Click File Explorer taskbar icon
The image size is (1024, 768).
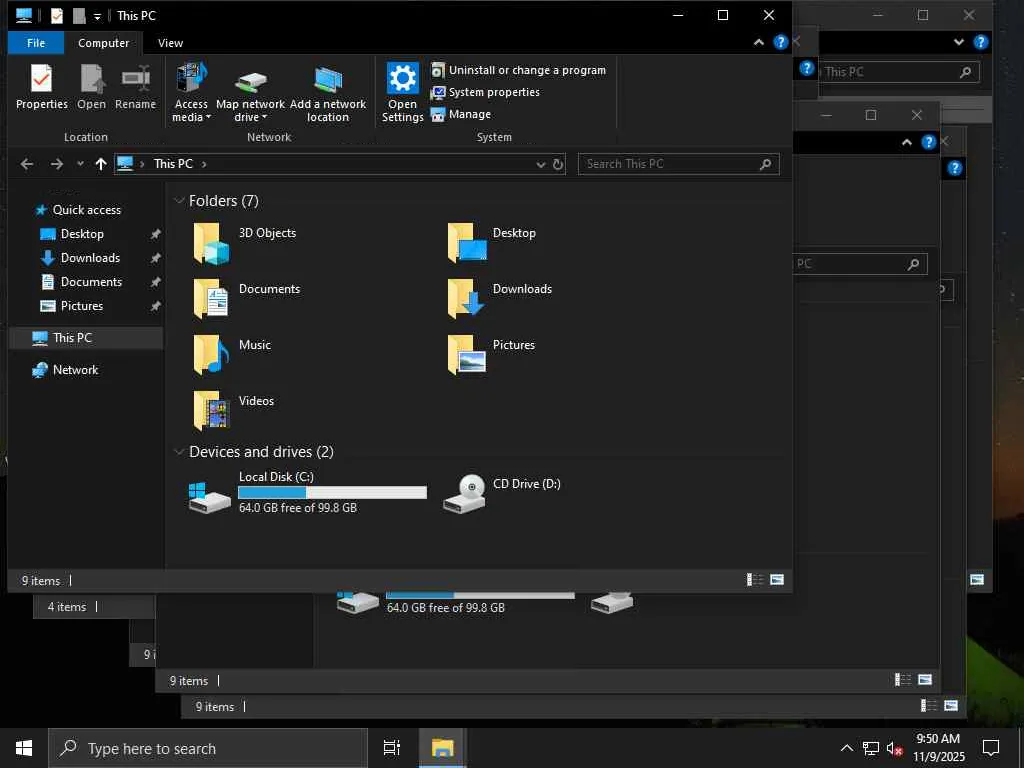point(442,748)
